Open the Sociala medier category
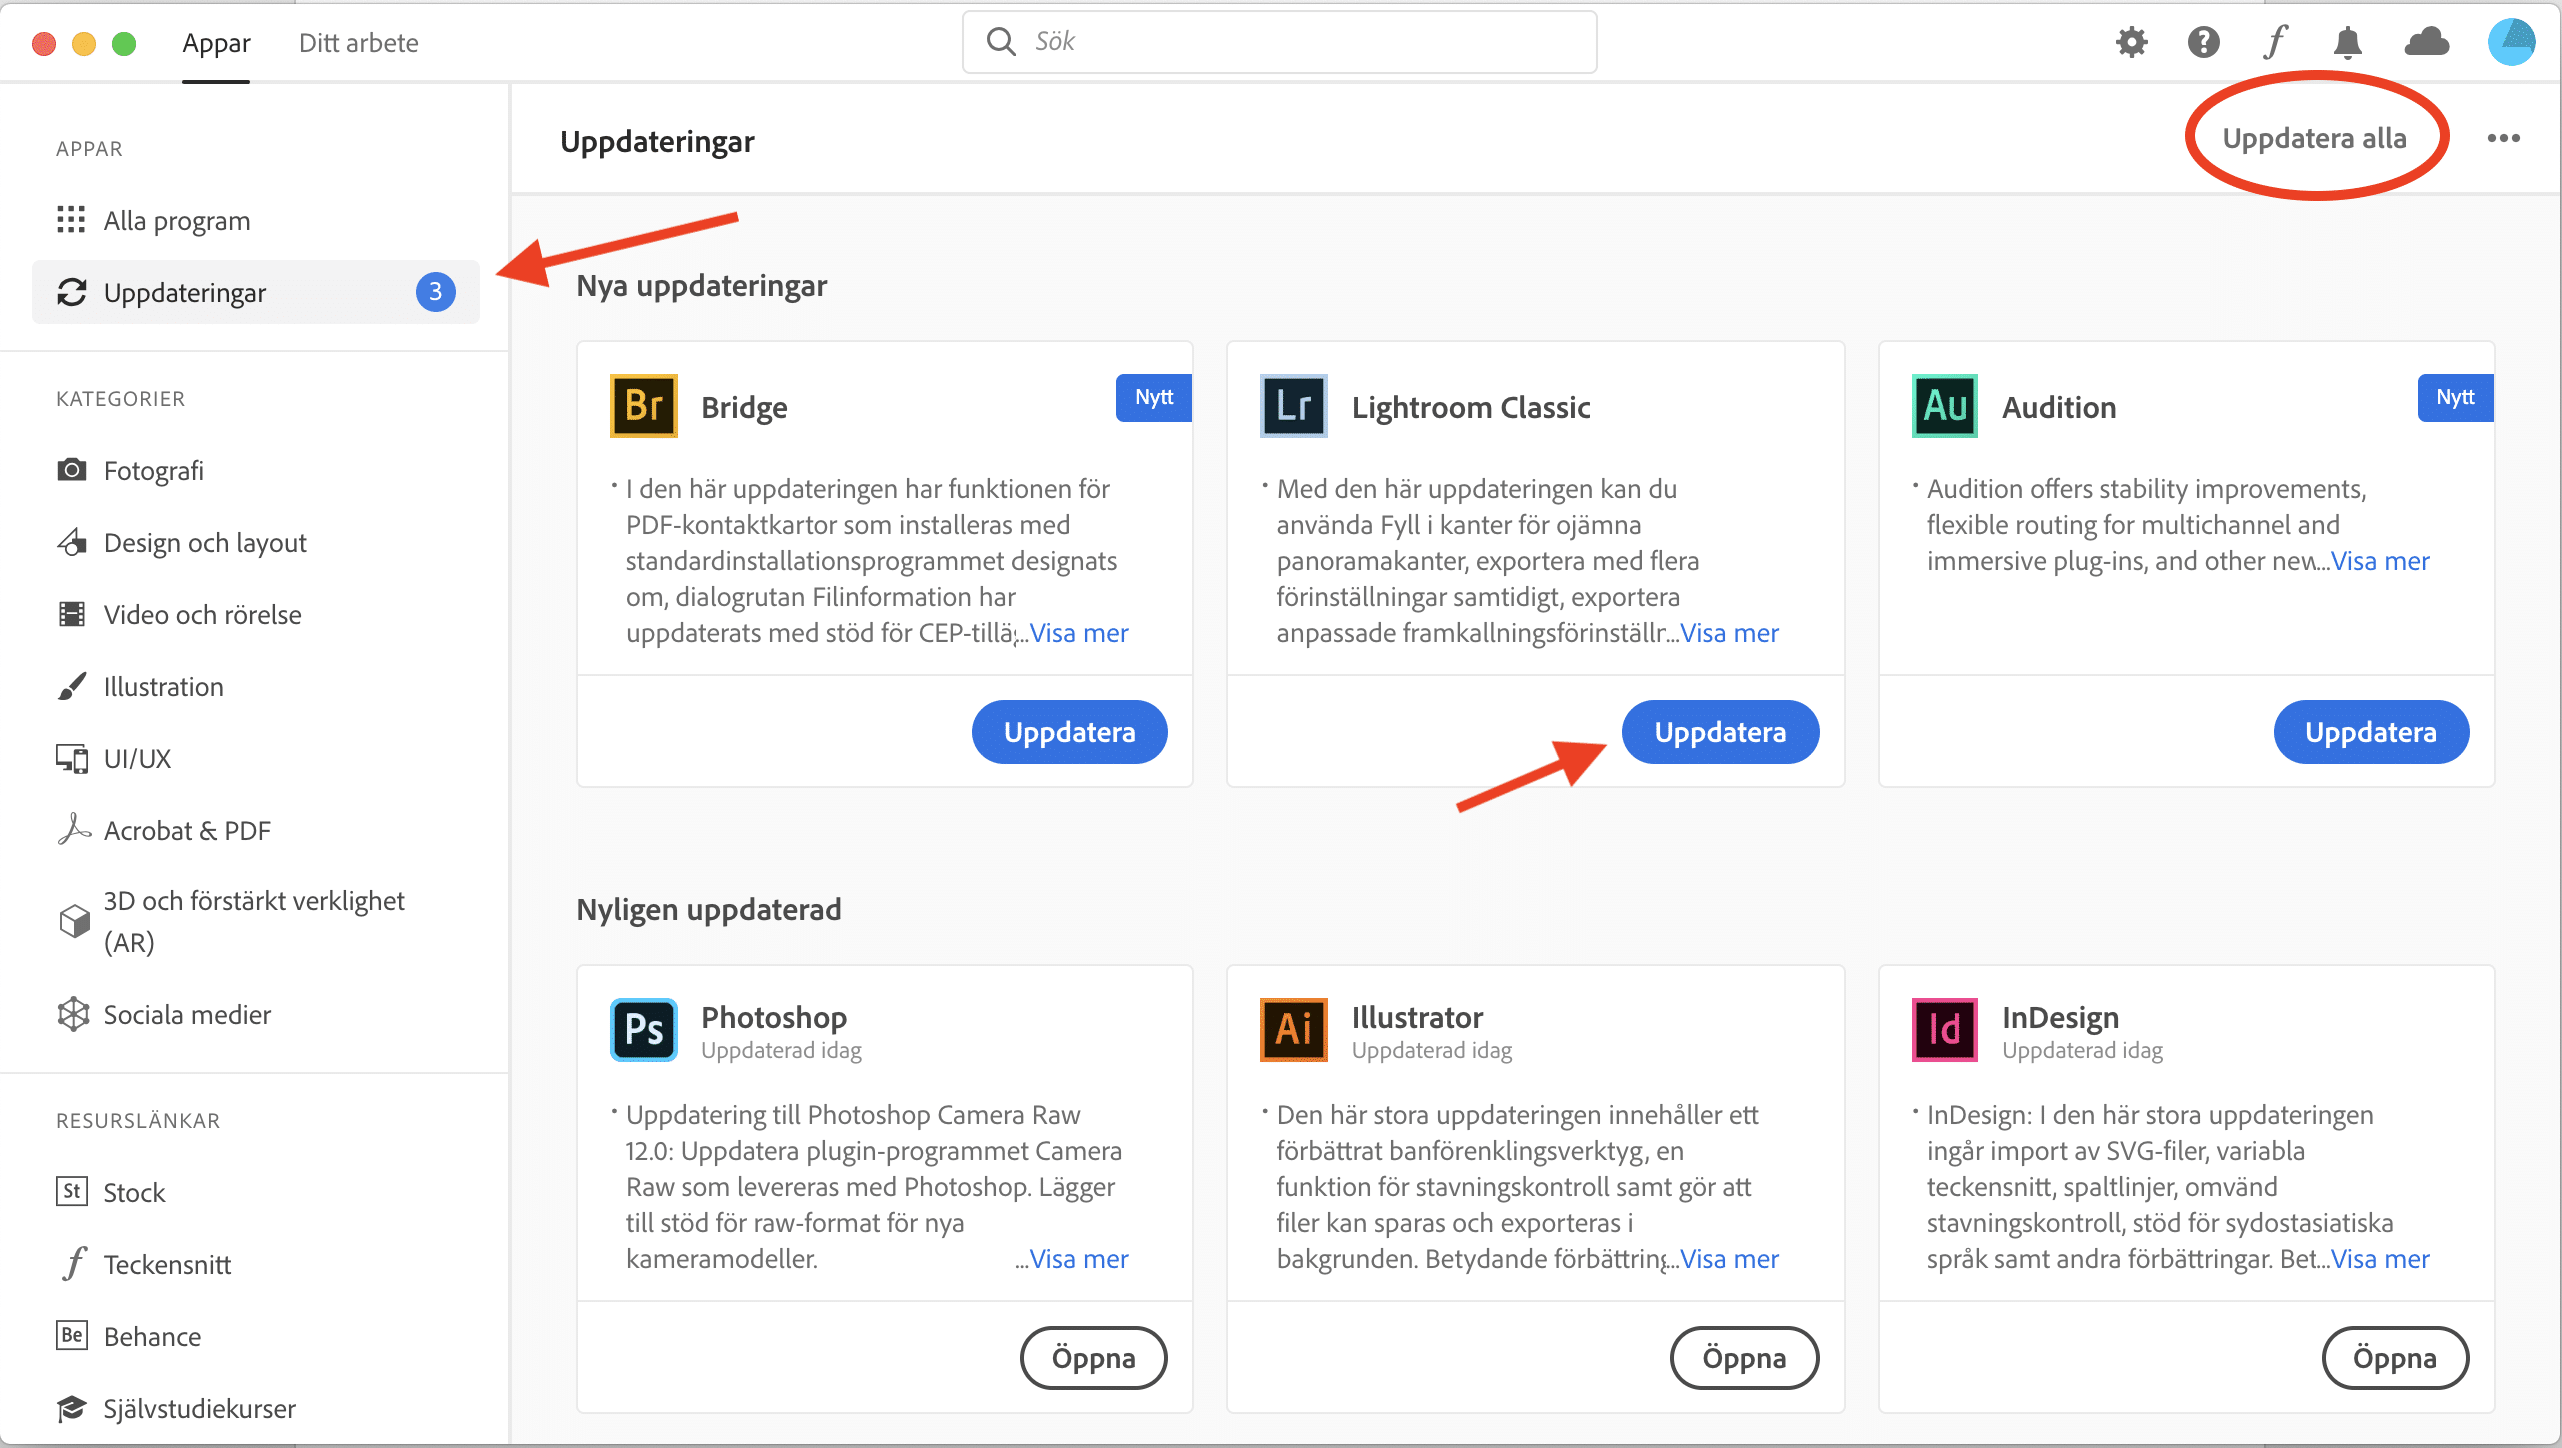Viewport: 2562px width, 1448px height. (256, 1014)
